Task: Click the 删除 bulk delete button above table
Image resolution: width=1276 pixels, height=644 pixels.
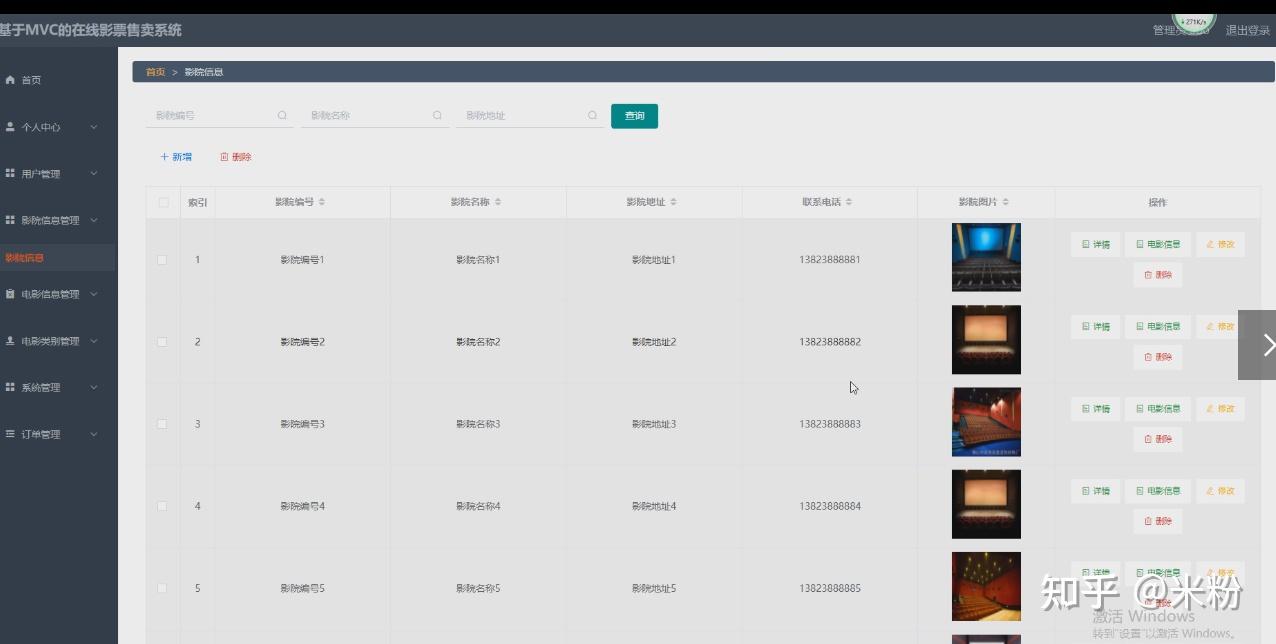Action: pos(236,157)
